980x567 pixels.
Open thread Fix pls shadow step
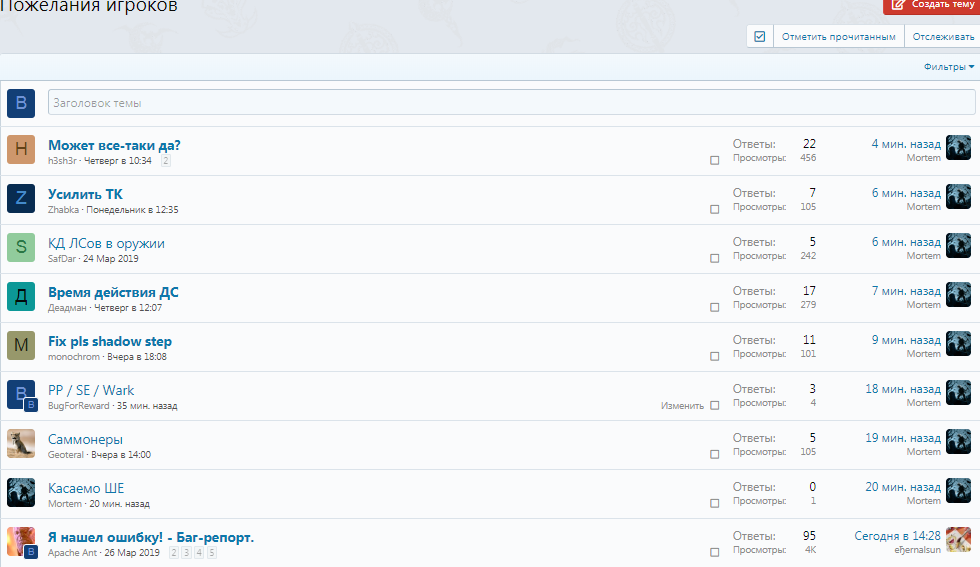coord(110,341)
